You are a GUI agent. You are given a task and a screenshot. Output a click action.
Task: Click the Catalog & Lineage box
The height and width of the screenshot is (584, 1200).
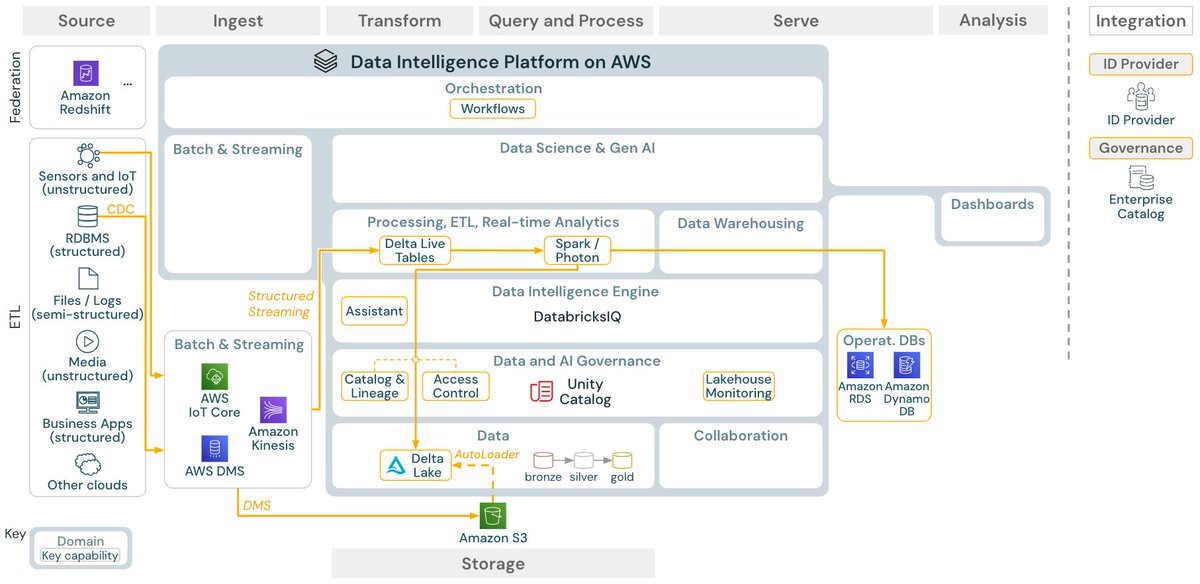(375, 386)
